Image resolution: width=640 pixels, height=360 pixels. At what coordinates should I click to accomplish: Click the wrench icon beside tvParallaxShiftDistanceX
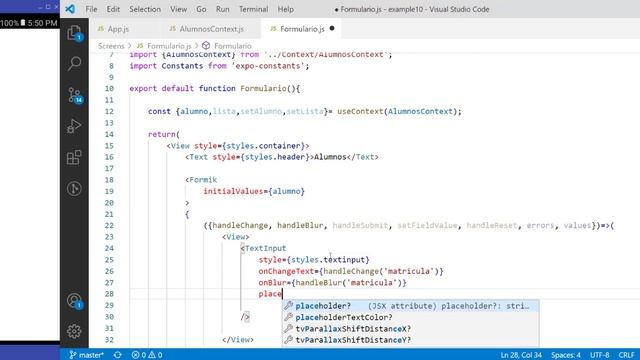pyautogui.click(x=289, y=329)
